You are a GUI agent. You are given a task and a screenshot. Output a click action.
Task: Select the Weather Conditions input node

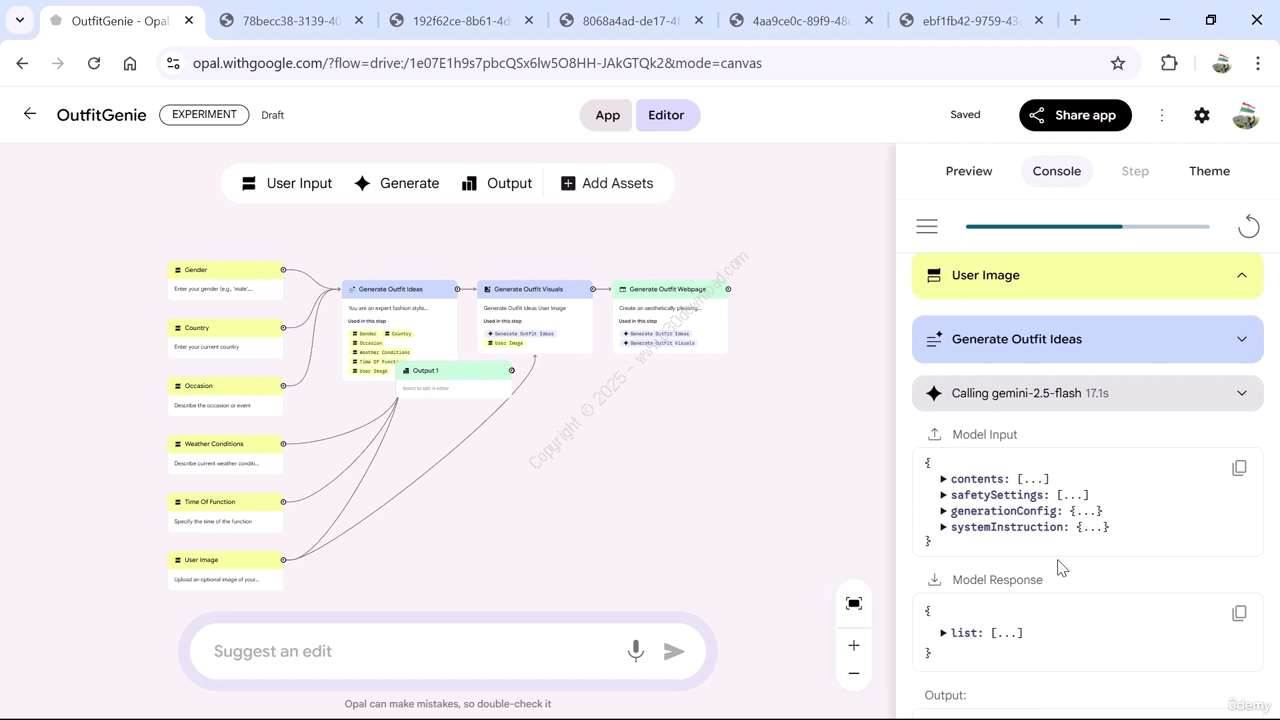[225, 453]
